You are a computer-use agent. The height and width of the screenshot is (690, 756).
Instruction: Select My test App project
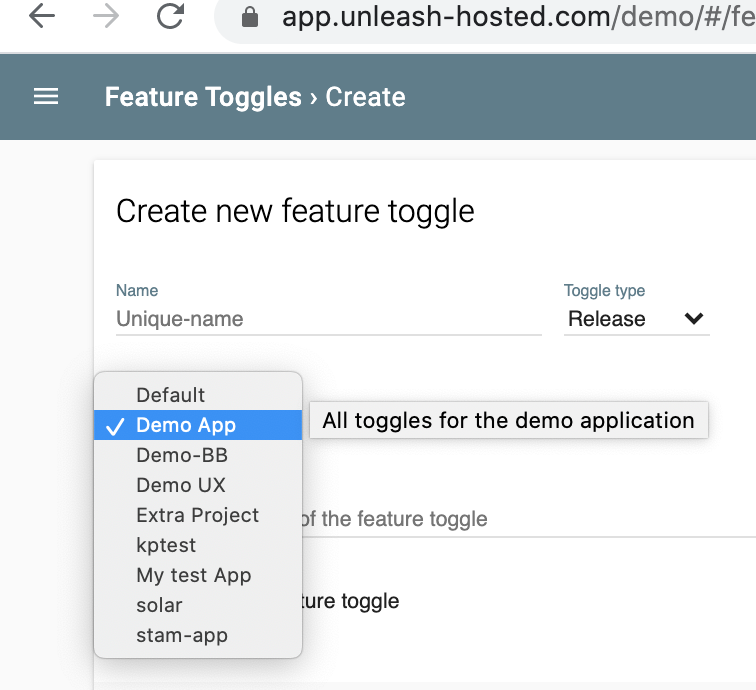point(194,575)
